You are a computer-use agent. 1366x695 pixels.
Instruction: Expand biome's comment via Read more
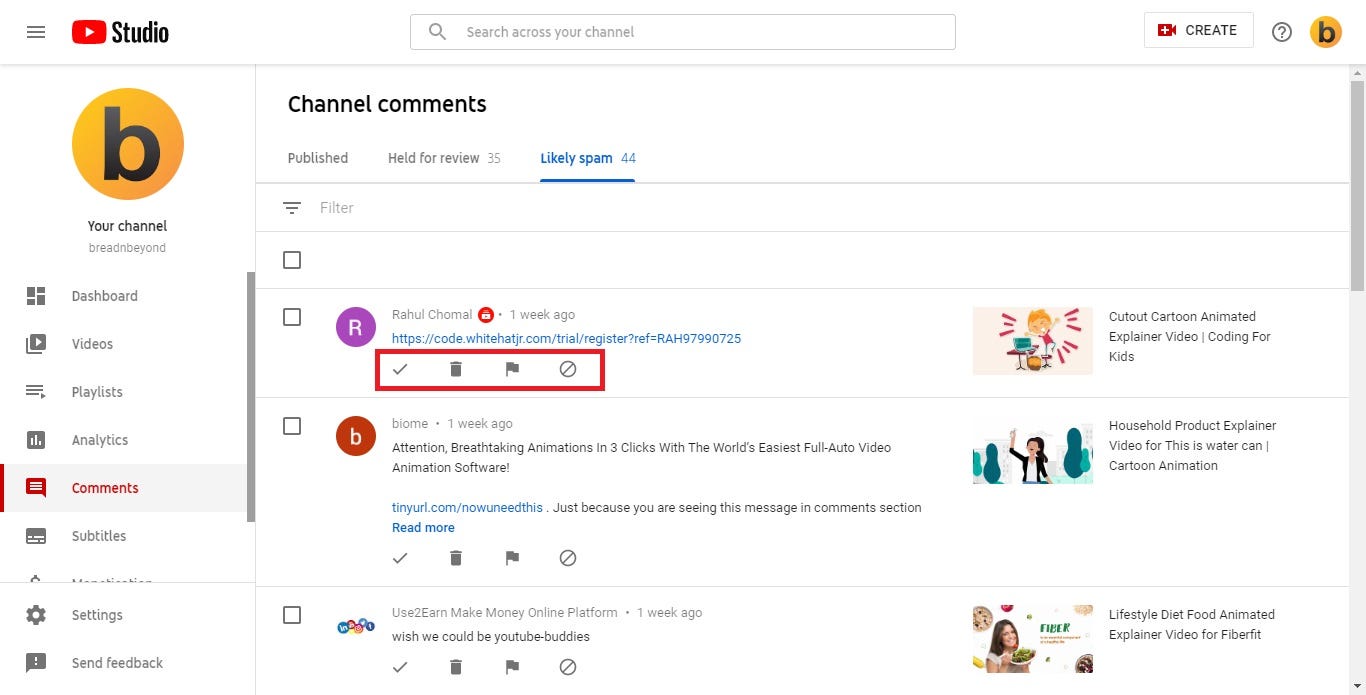423,527
